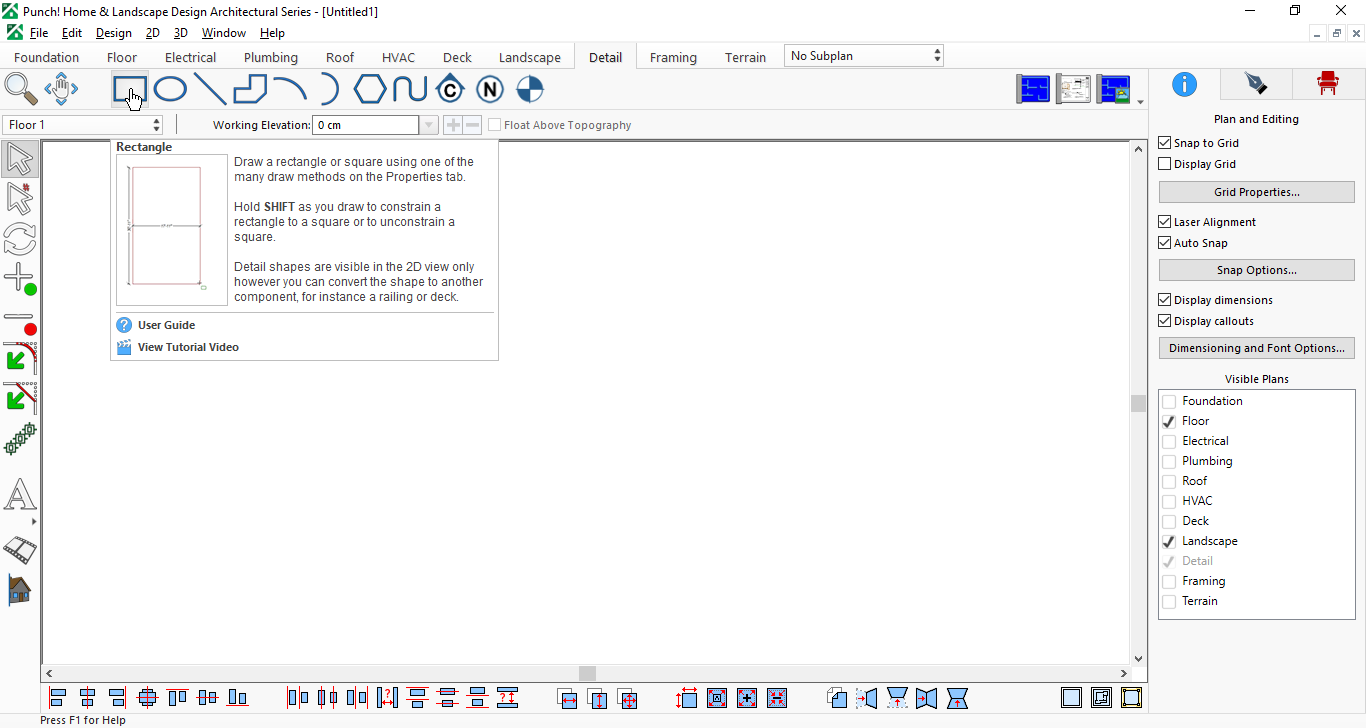Select the Text tool letter A
This screenshot has height=728, width=1366.
[x=20, y=495]
